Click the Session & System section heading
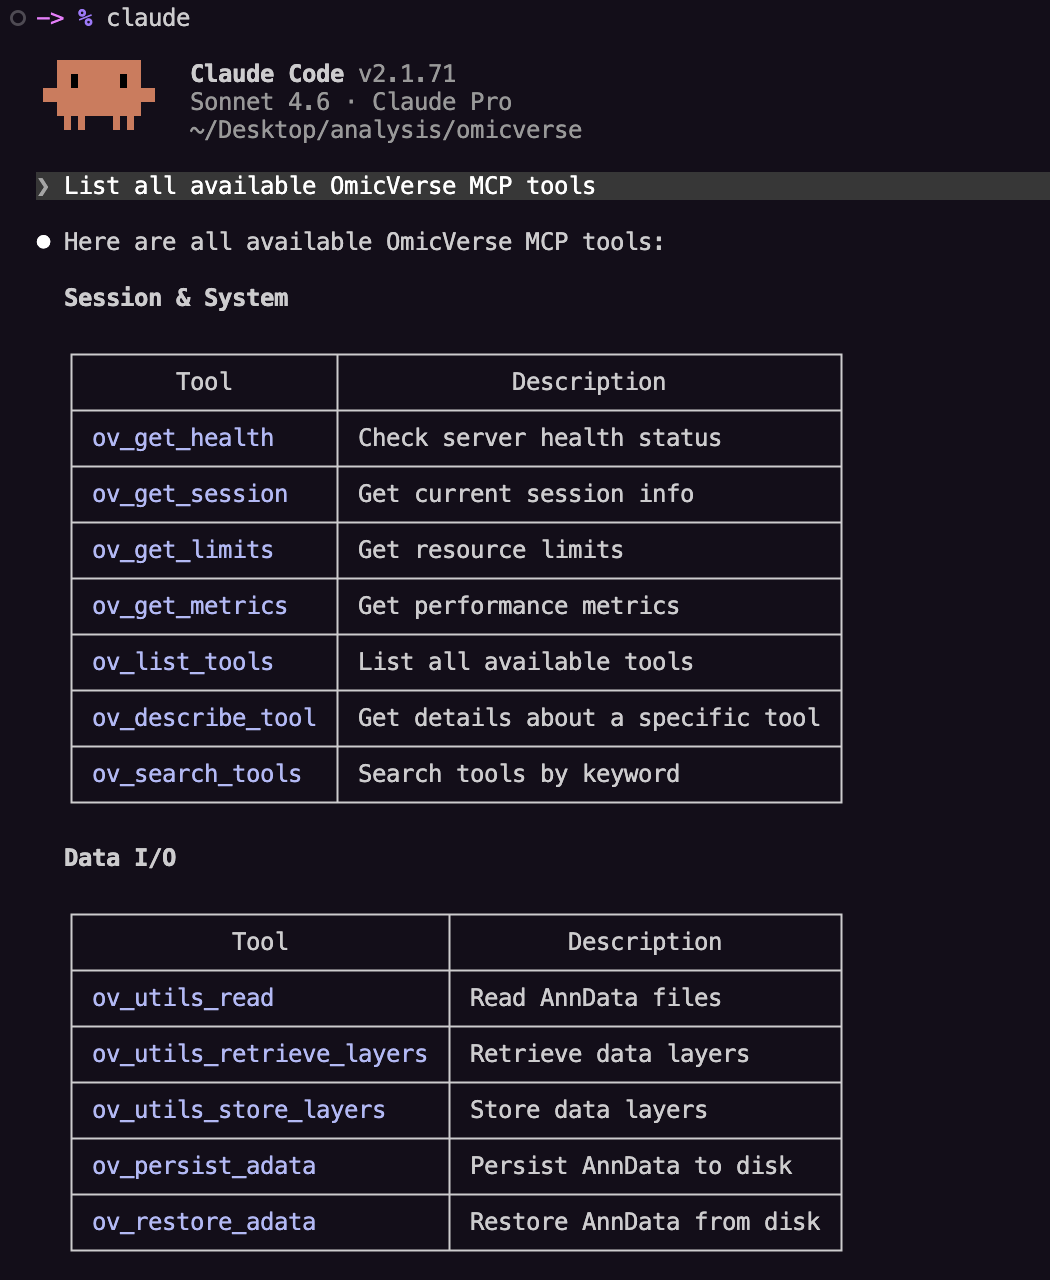 pyautogui.click(x=176, y=298)
